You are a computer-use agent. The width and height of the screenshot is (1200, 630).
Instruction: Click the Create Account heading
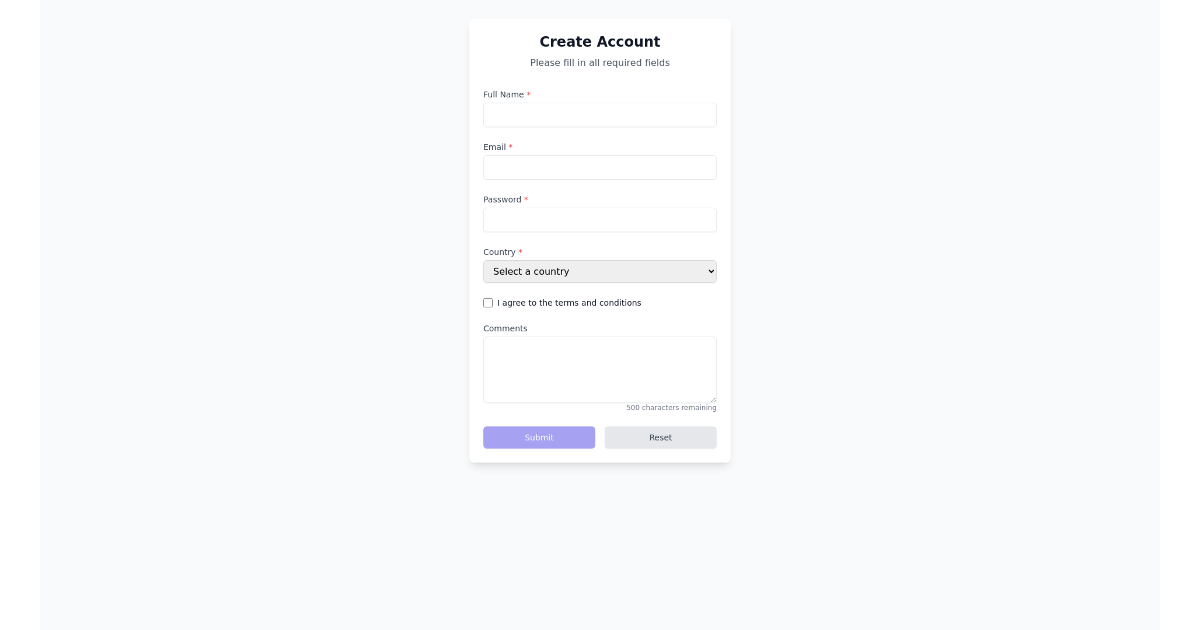(599, 41)
